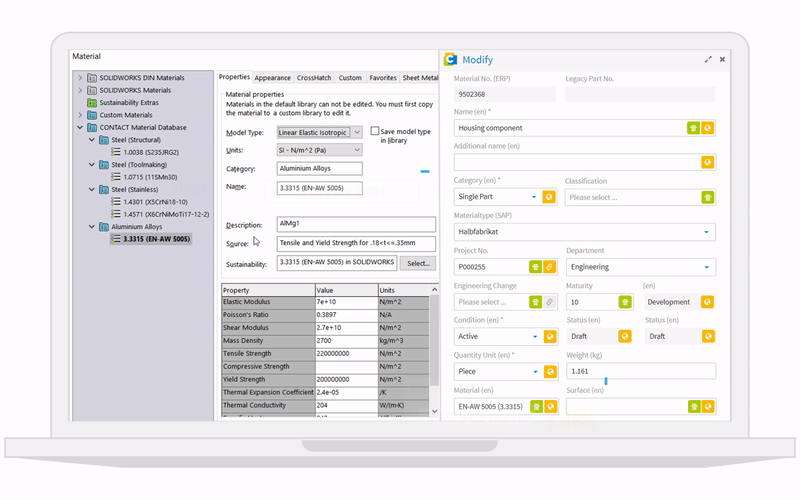The image size is (800, 500).
Task: Click orange globe icon beside Single Part category
Action: point(549,197)
